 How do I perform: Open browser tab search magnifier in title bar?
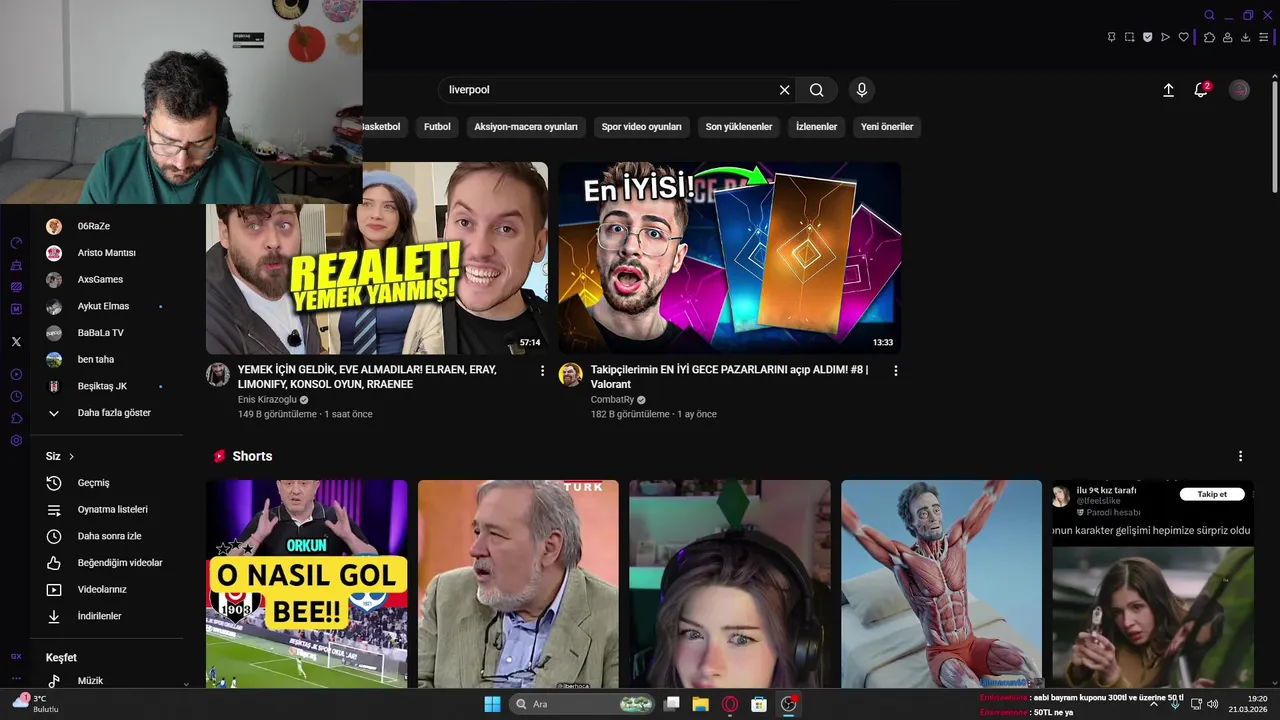1209,15
